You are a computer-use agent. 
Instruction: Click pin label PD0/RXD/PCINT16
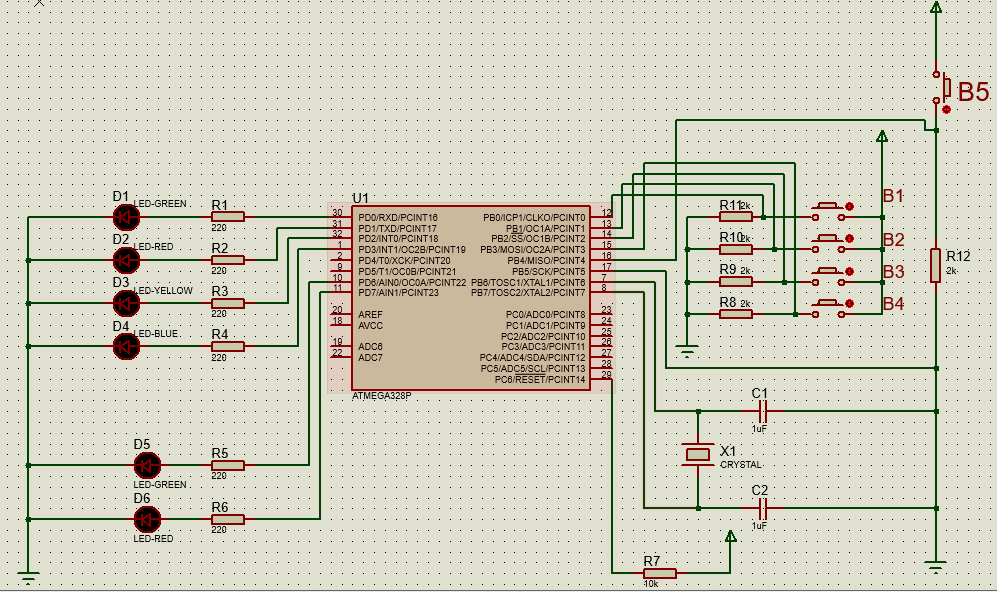(x=398, y=217)
